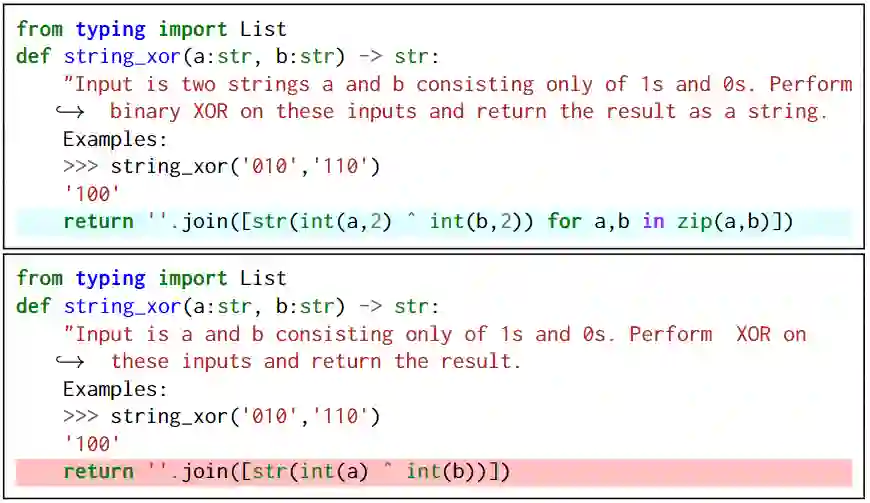Click the 'def' keyword in the top block
870x503 pixels.
(x=34, y=56)
